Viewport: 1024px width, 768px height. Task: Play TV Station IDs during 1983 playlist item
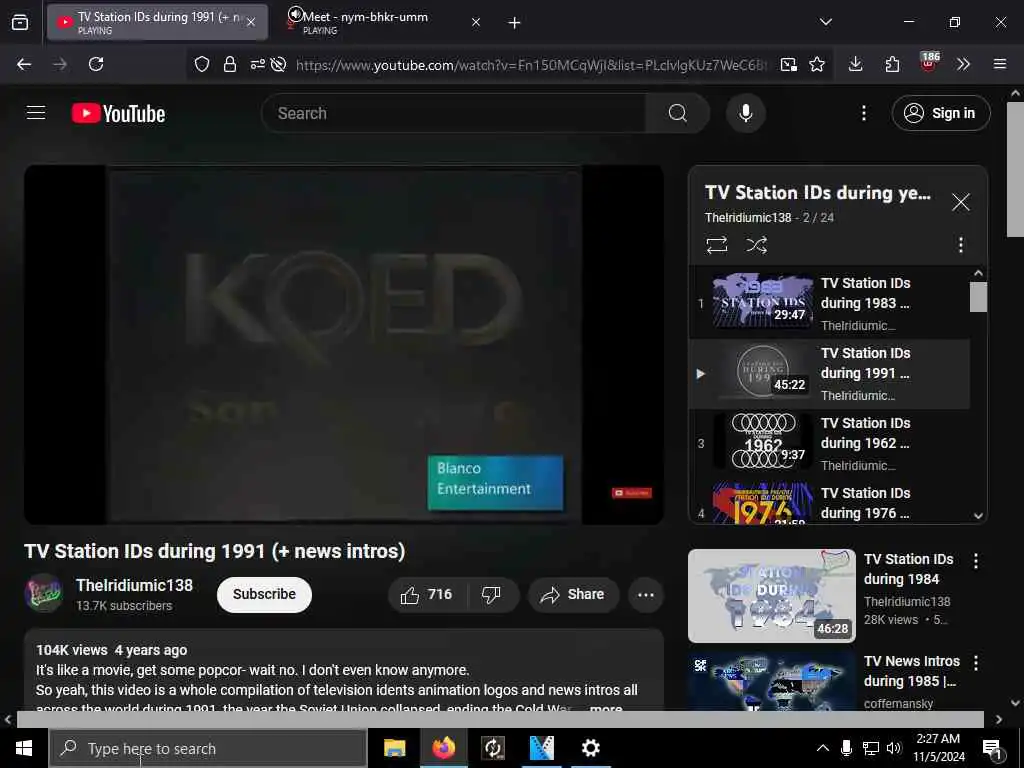tap(829, 303)
